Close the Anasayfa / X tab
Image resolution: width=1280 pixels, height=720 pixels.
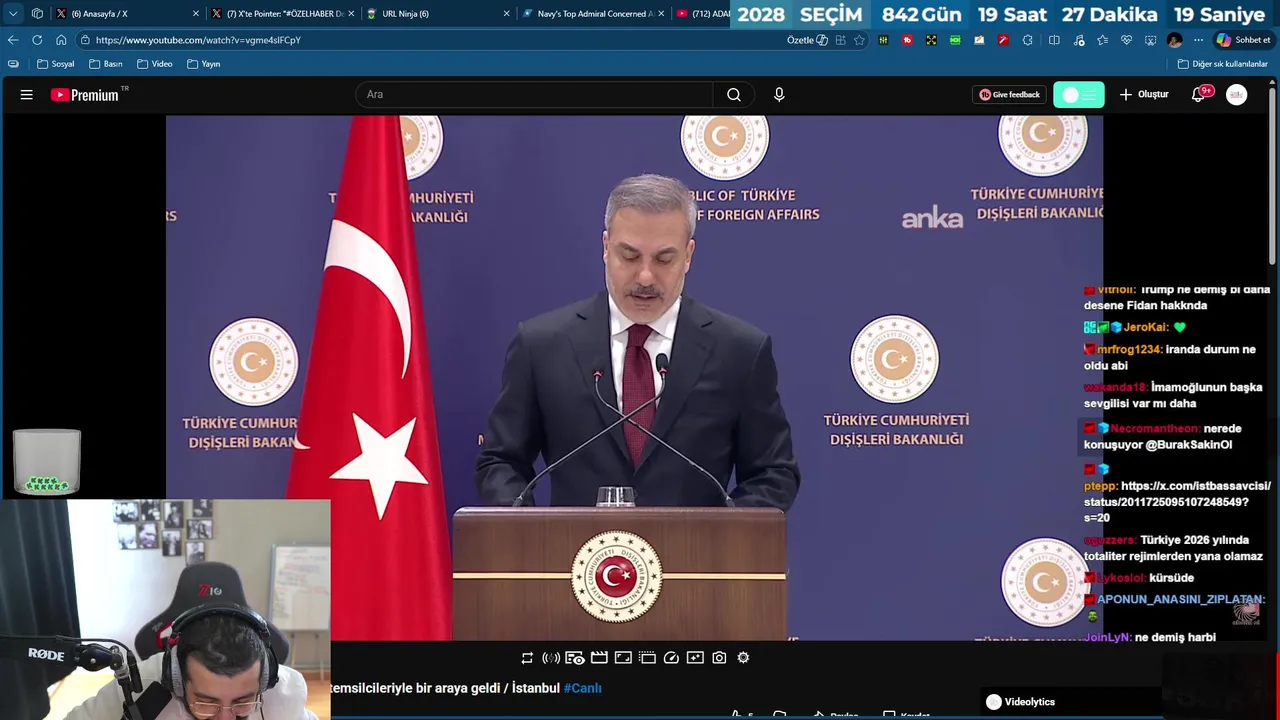coord(196,14)
